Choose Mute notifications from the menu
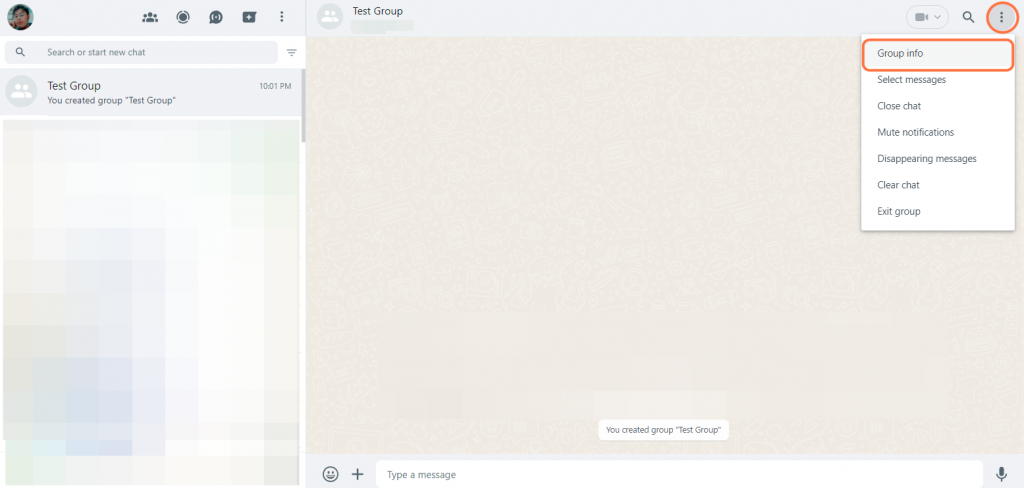Screen dimensions: 1024x488 click(938, 132)
